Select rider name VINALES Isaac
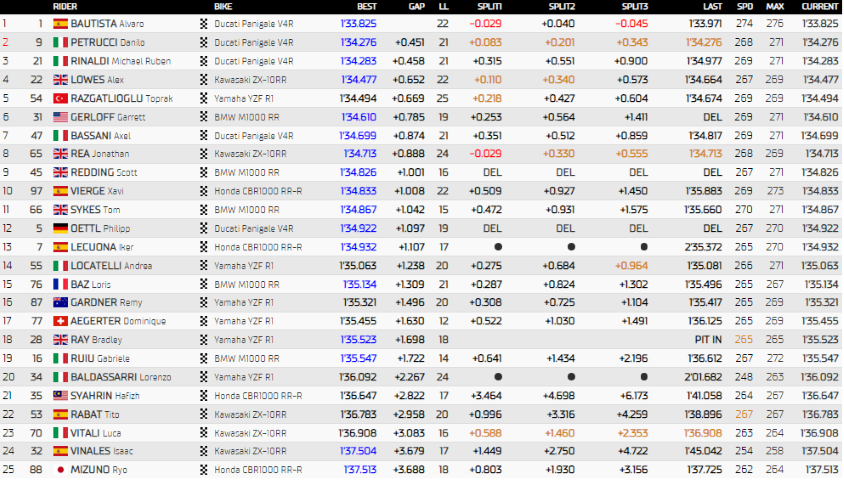The height and width of the screenshot is (480, 844). click(x=102, y=451)
